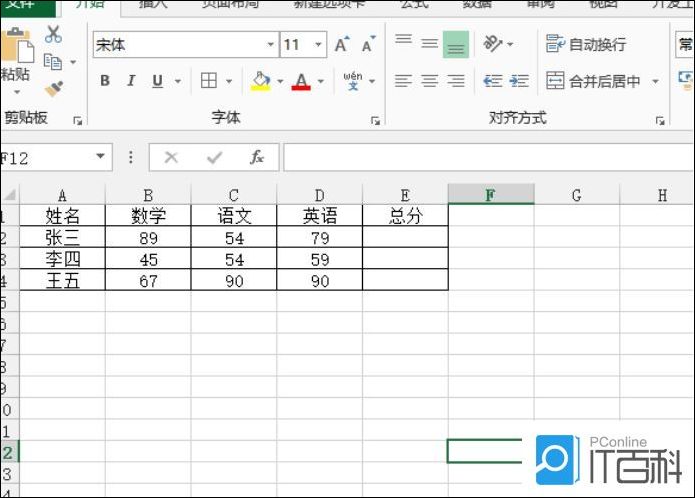Apply the red font color A
This screenshot has height=498, width=695.
coord(301,81)
